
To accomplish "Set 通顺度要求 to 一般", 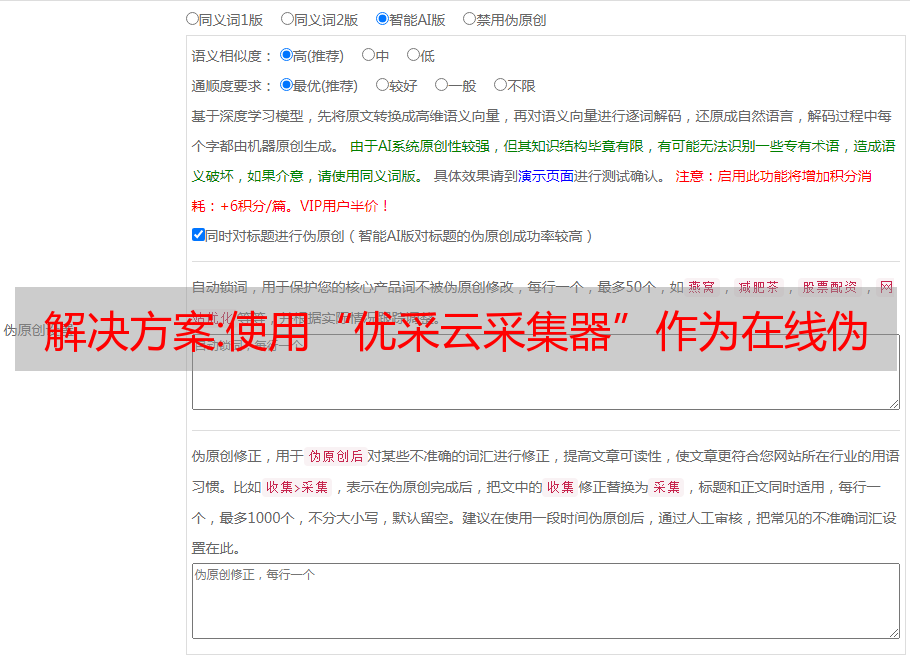I will coord(441,85).
